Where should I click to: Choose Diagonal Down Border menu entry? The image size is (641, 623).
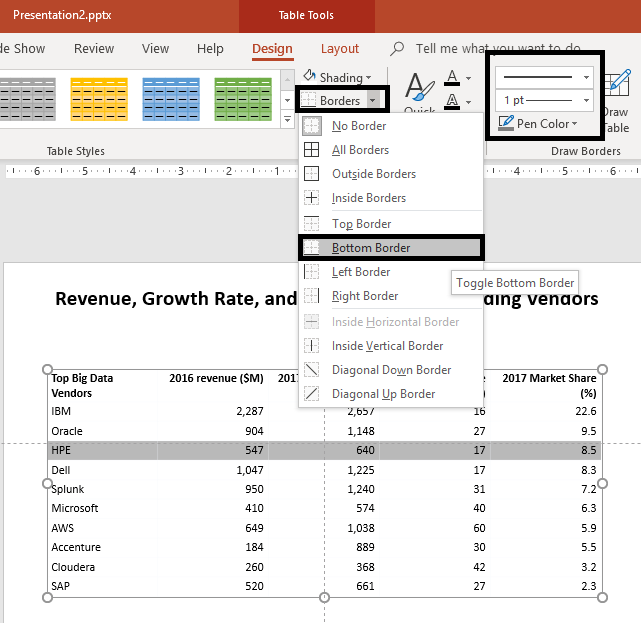tap(391, 370)
